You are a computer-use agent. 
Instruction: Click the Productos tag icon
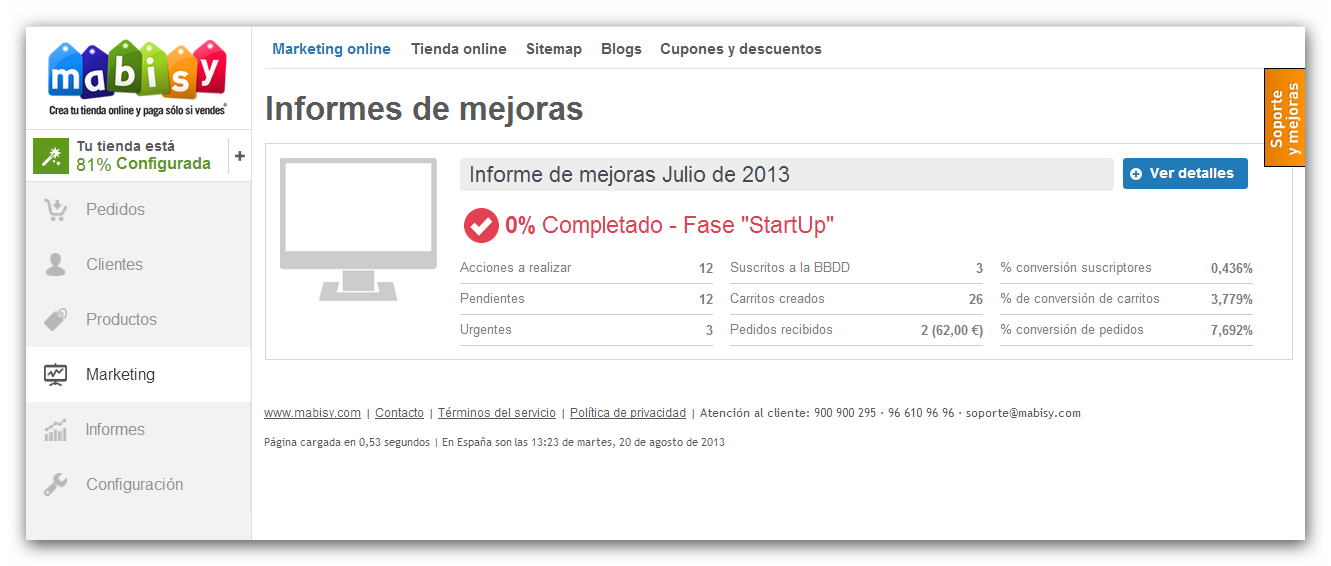coord(55,319)
